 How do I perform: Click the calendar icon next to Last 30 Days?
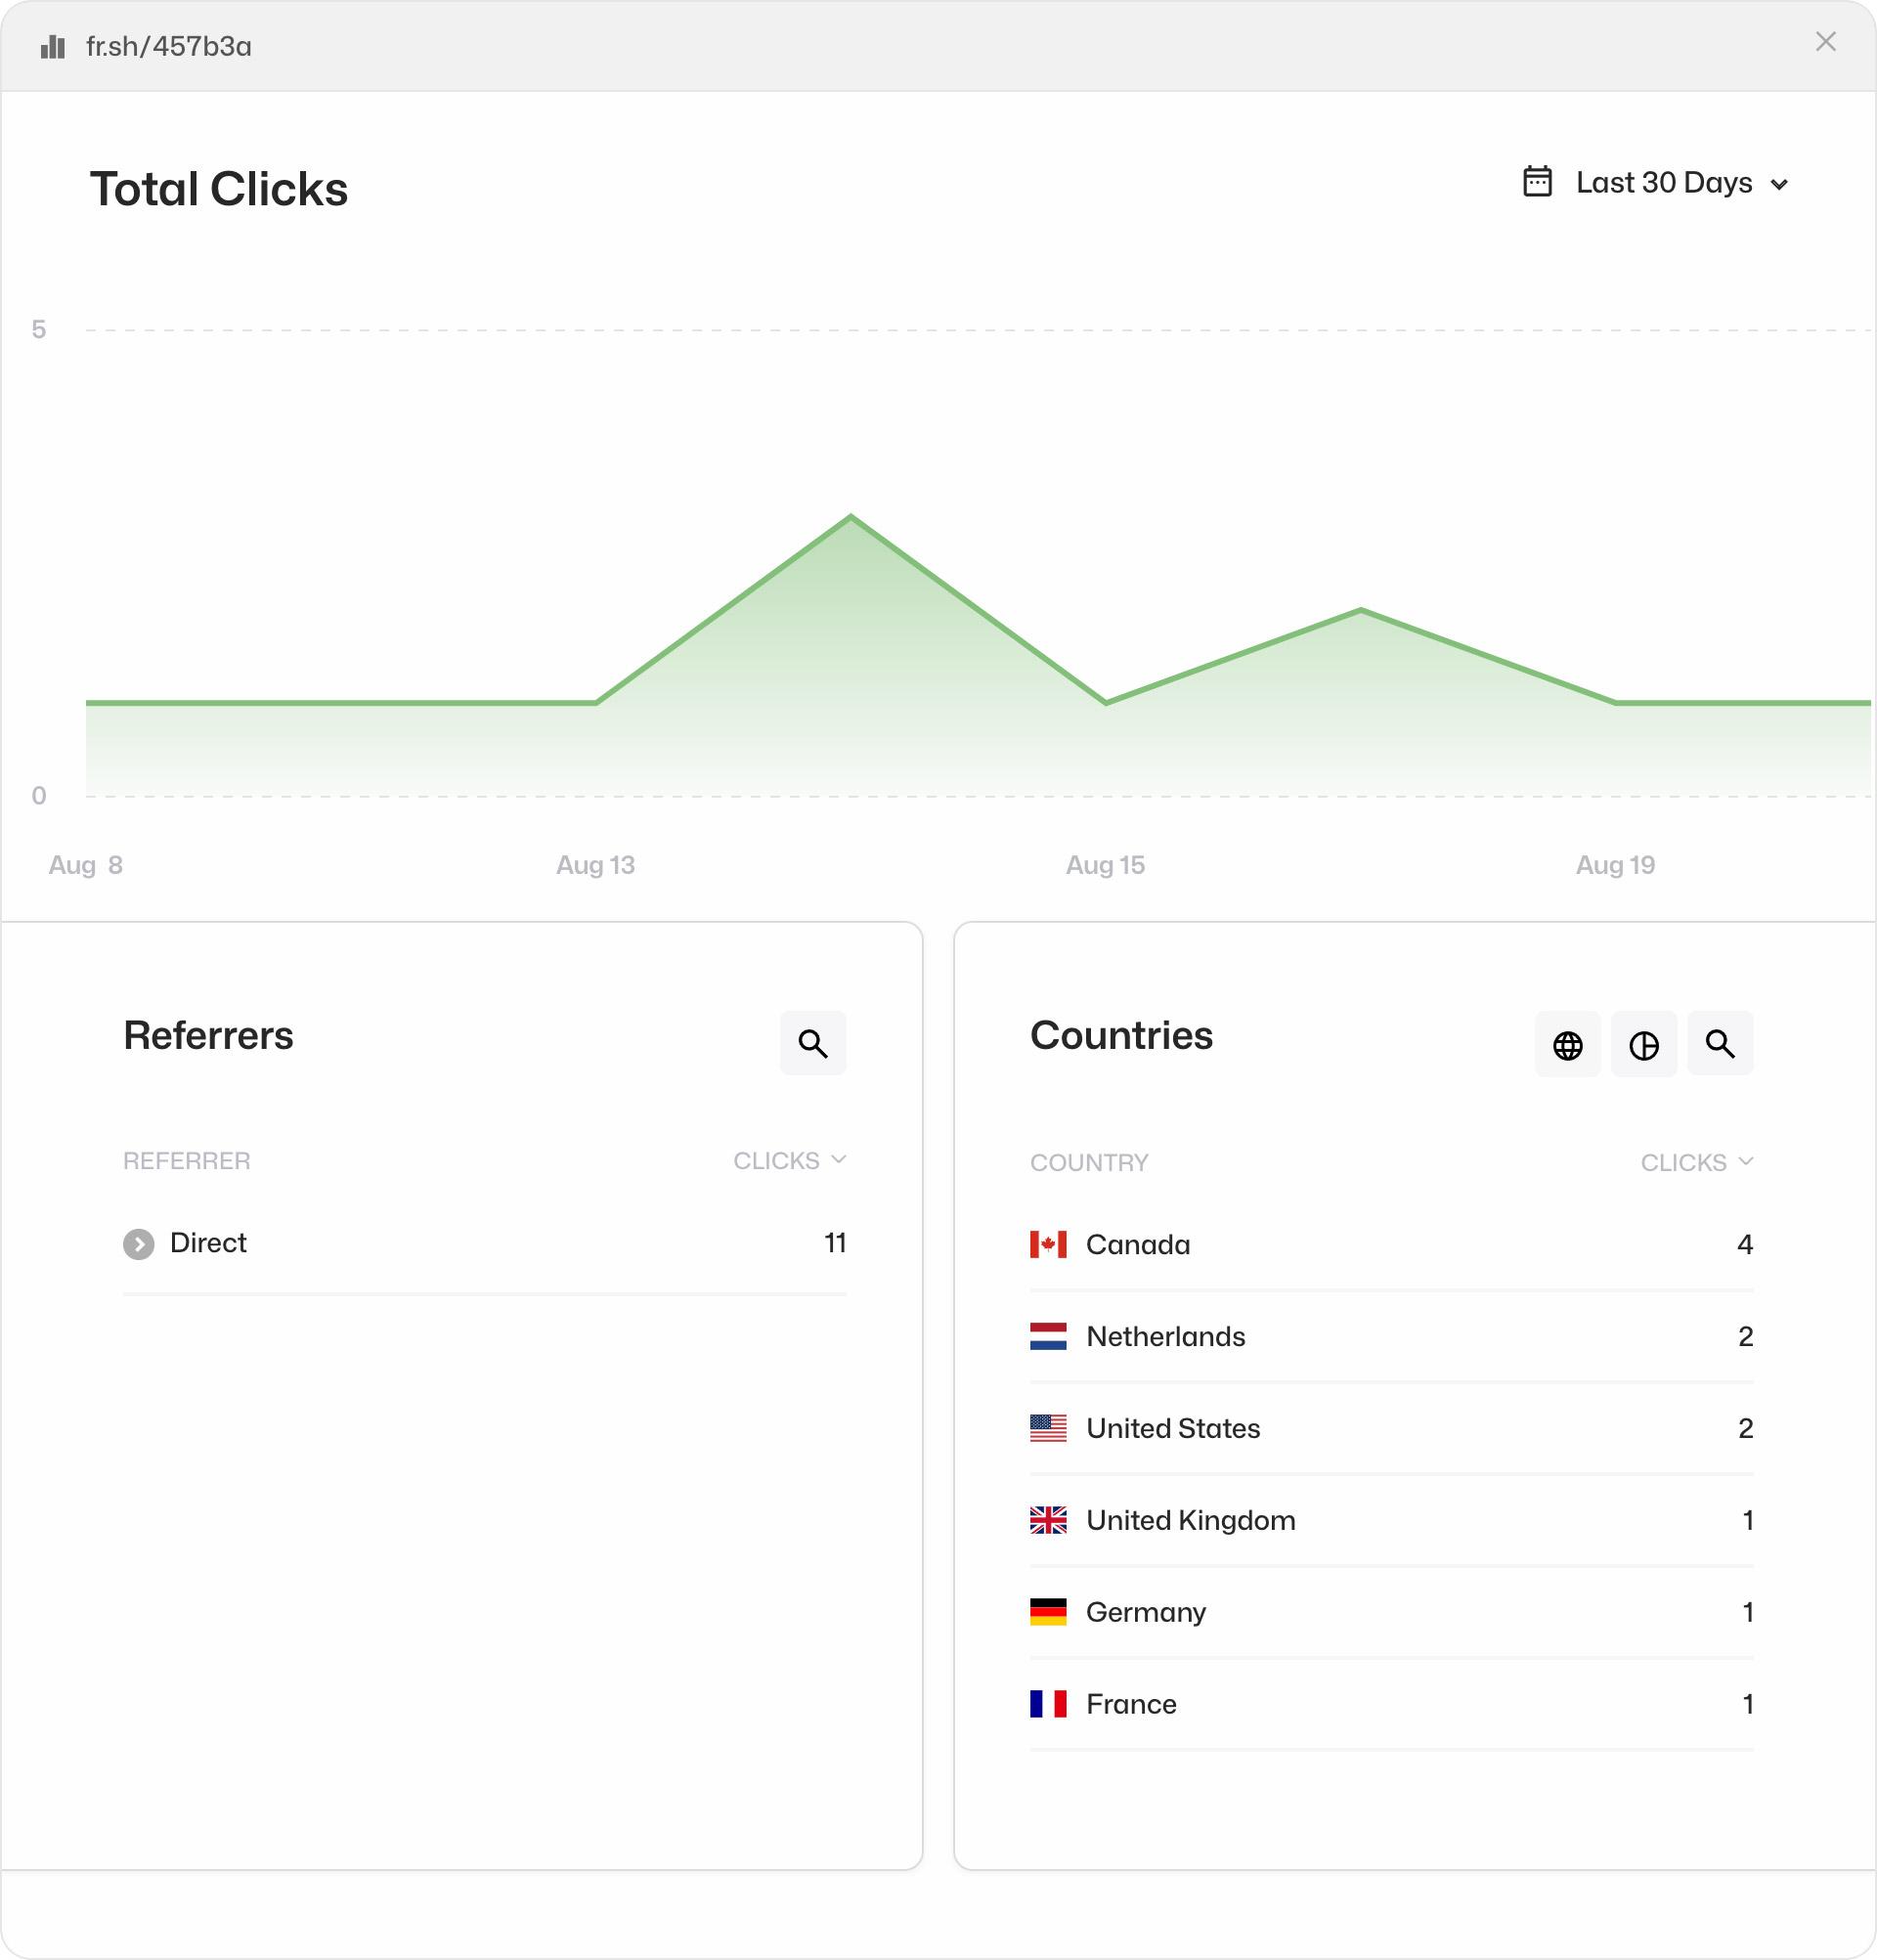coord(1536,182)
